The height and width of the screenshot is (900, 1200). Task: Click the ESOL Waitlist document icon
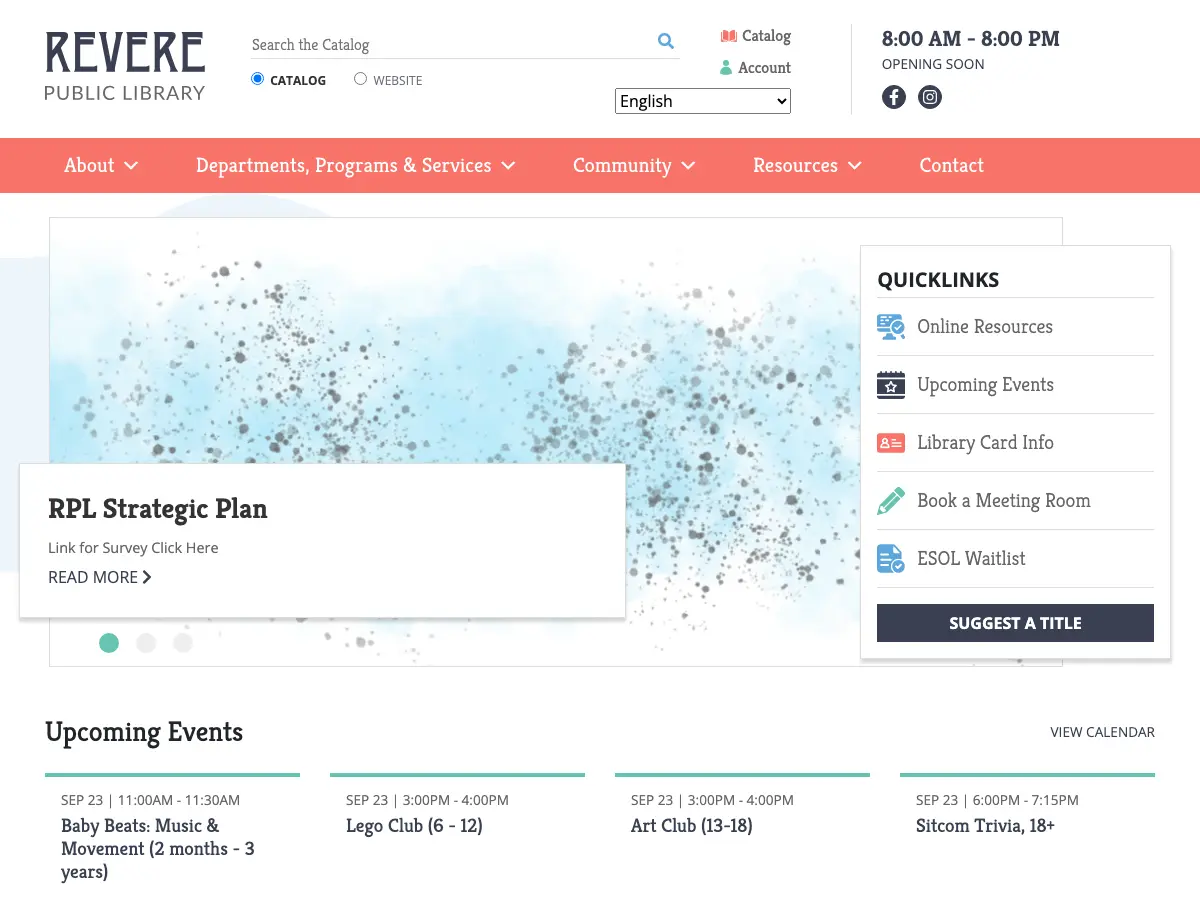click(x=891, y=559)
